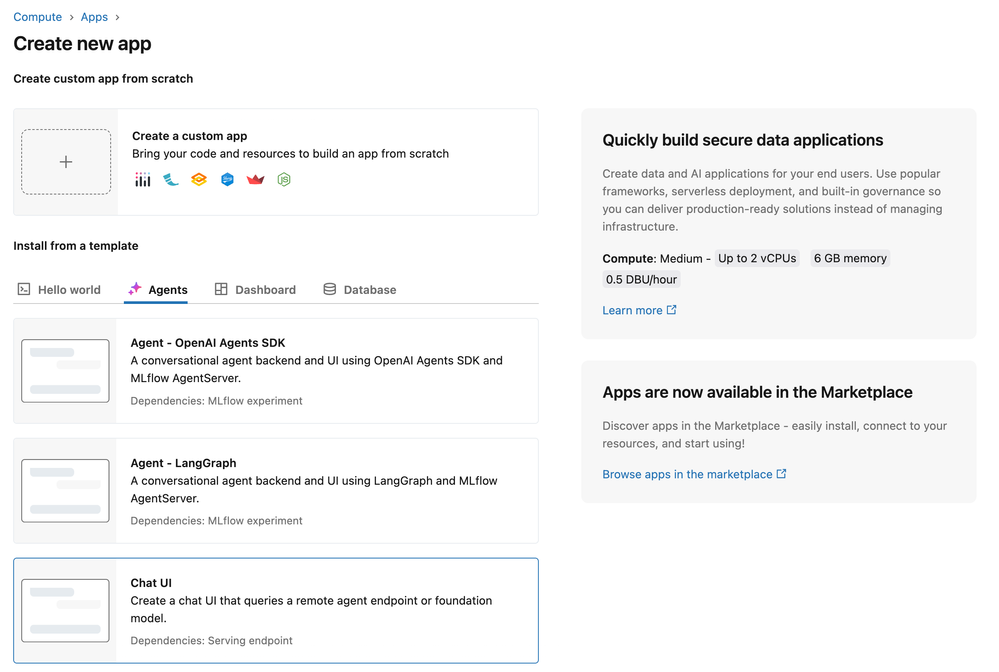The image size is (999, 672).
Task: Click the Flask horn icon
Action: pos(171,180)
